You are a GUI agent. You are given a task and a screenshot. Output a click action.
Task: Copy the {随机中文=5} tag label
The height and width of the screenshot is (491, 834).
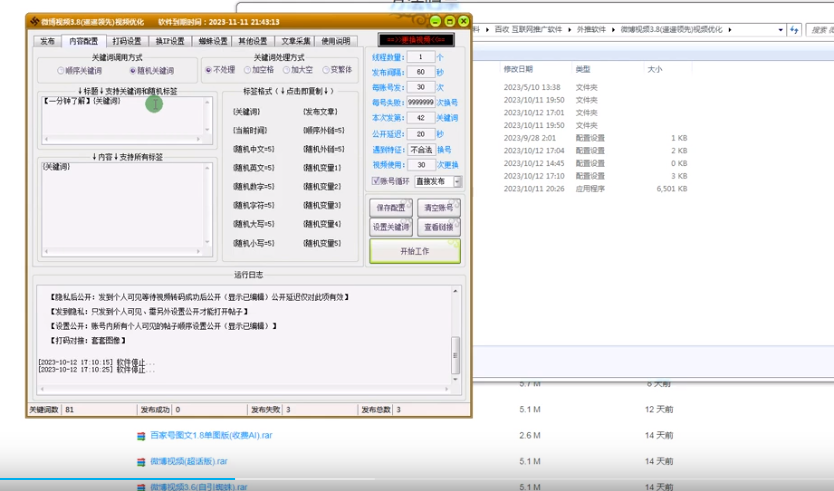point(254,149)
